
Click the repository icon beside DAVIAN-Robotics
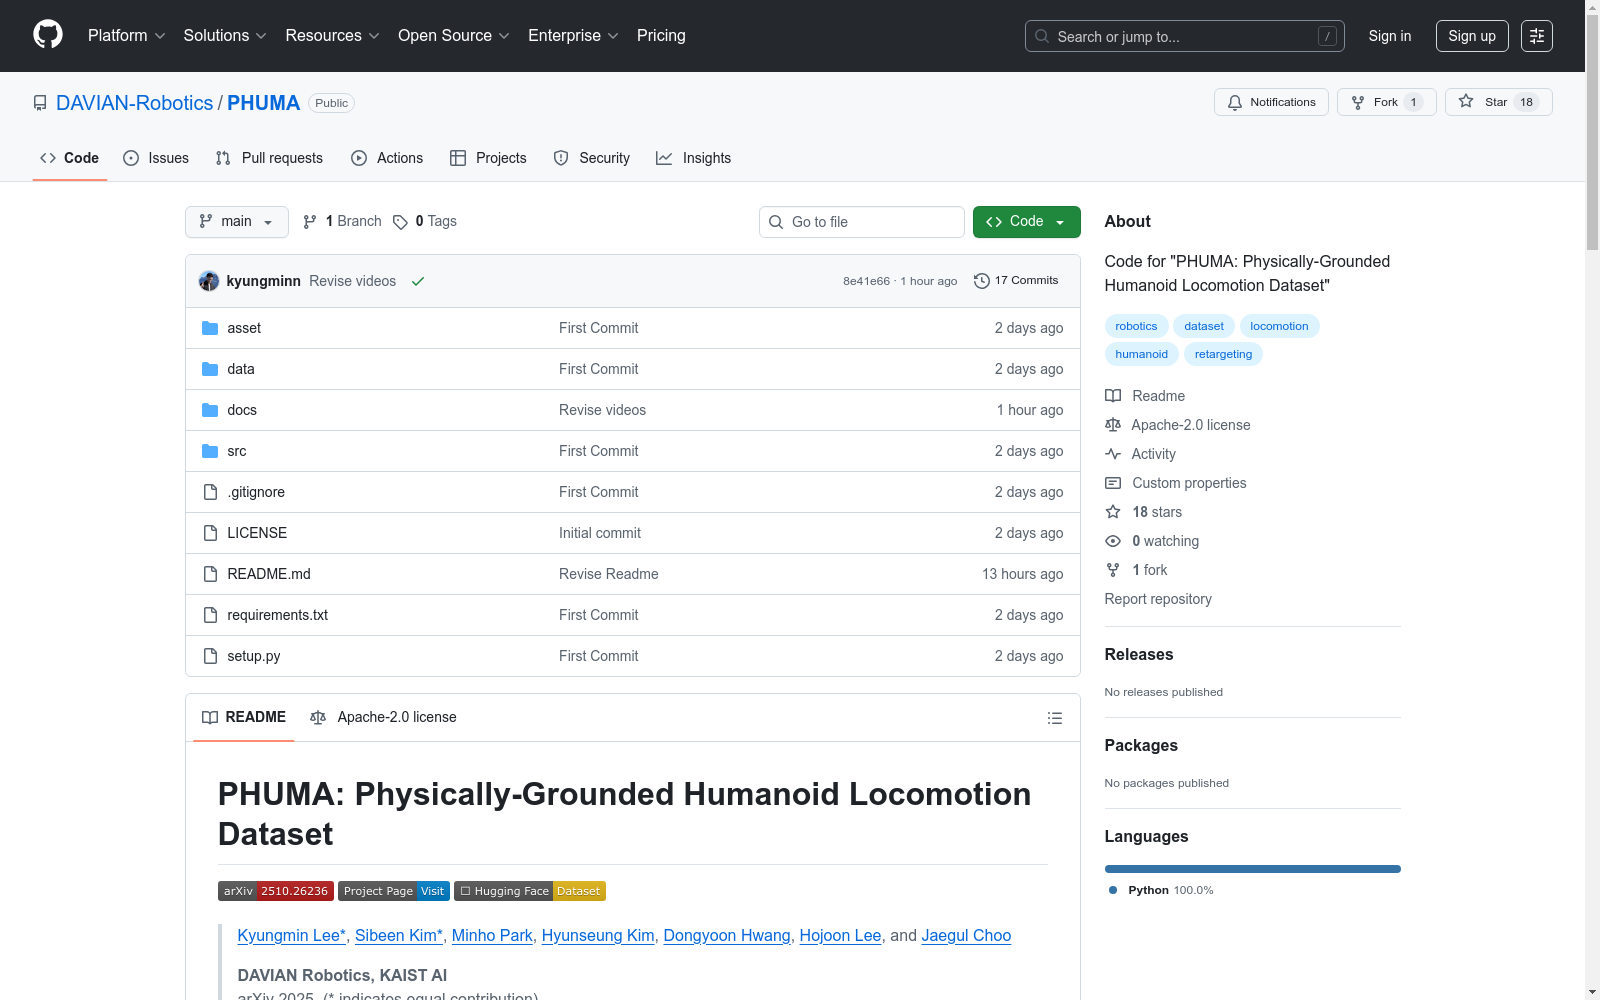coord(40,103)
